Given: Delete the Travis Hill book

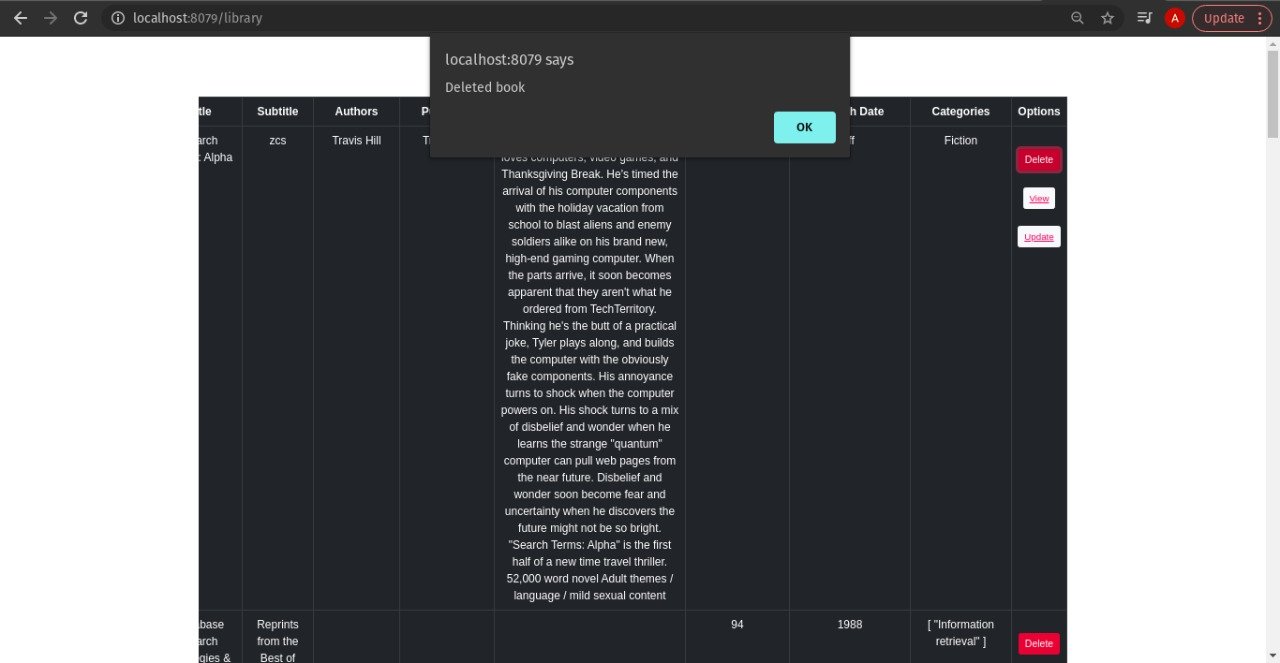Looking at the screenshot, I should [x=1039, y=159].
